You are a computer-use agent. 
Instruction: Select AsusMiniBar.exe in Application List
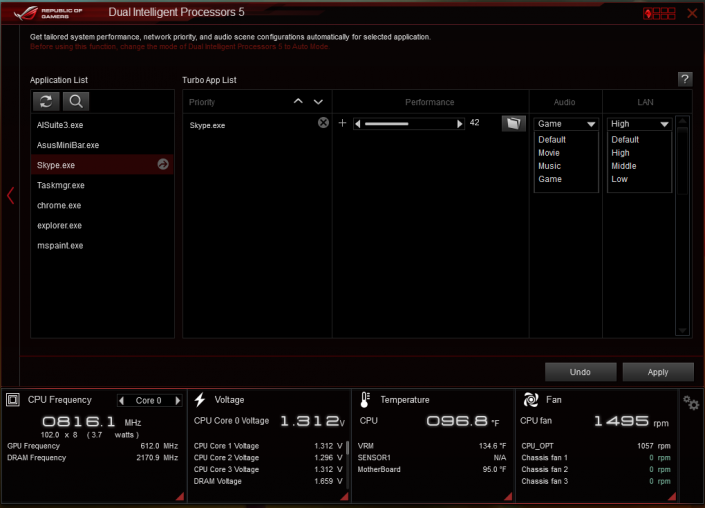pyautogui.click(x=102, y=145)
